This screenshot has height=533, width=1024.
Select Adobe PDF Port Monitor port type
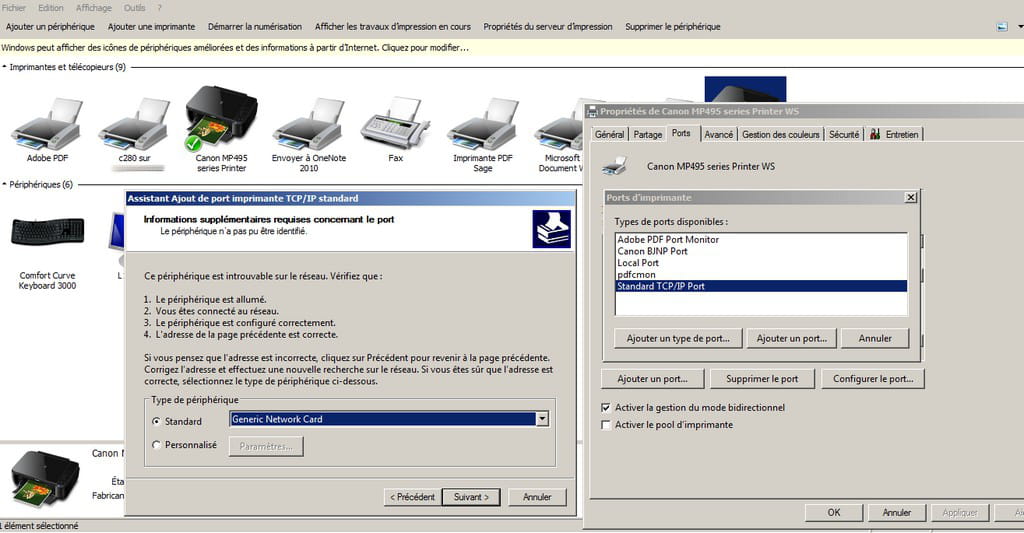click(761, 240)
